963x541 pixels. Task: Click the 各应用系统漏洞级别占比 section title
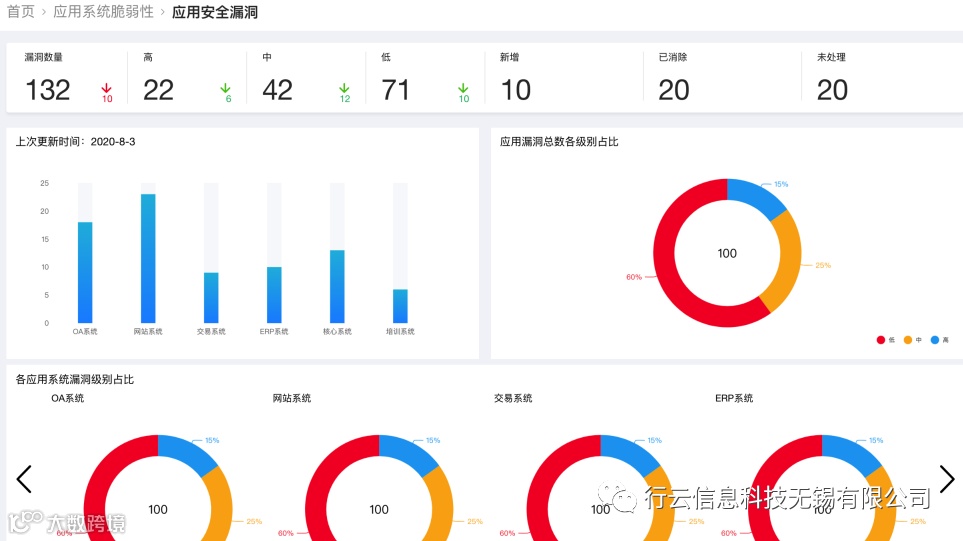[74, 379]
